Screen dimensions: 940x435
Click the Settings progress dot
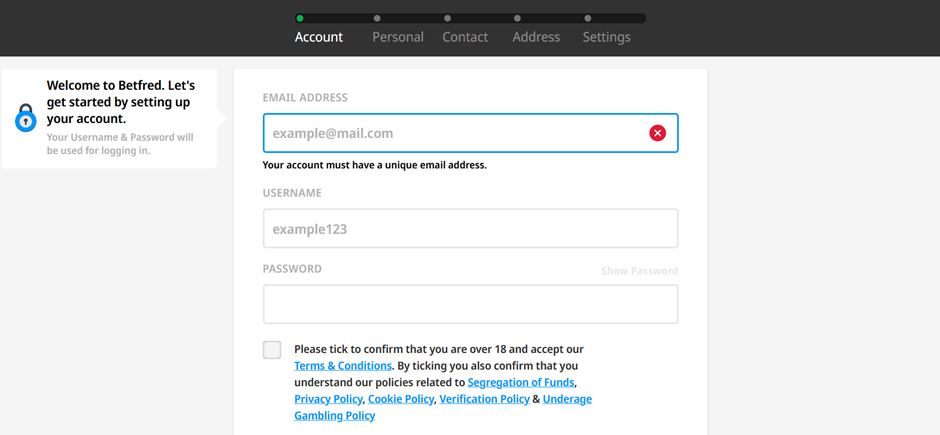(x=588, y=19)
